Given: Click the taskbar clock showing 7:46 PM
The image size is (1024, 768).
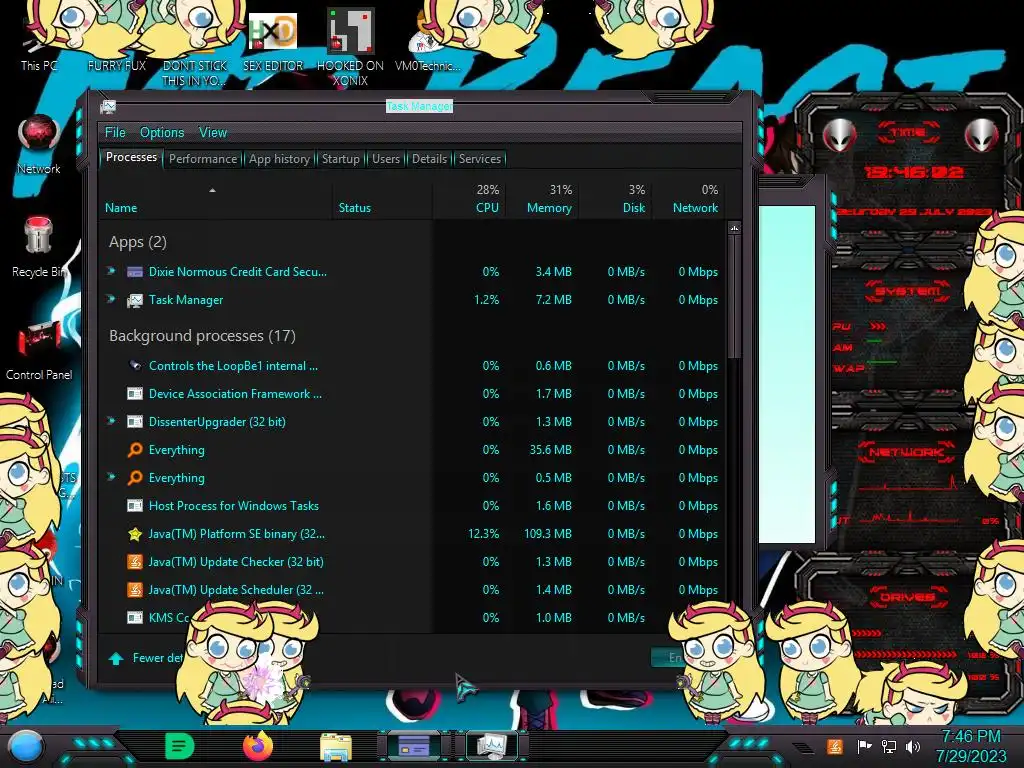Looking at the screenshot, I should [x=971, y=746].
